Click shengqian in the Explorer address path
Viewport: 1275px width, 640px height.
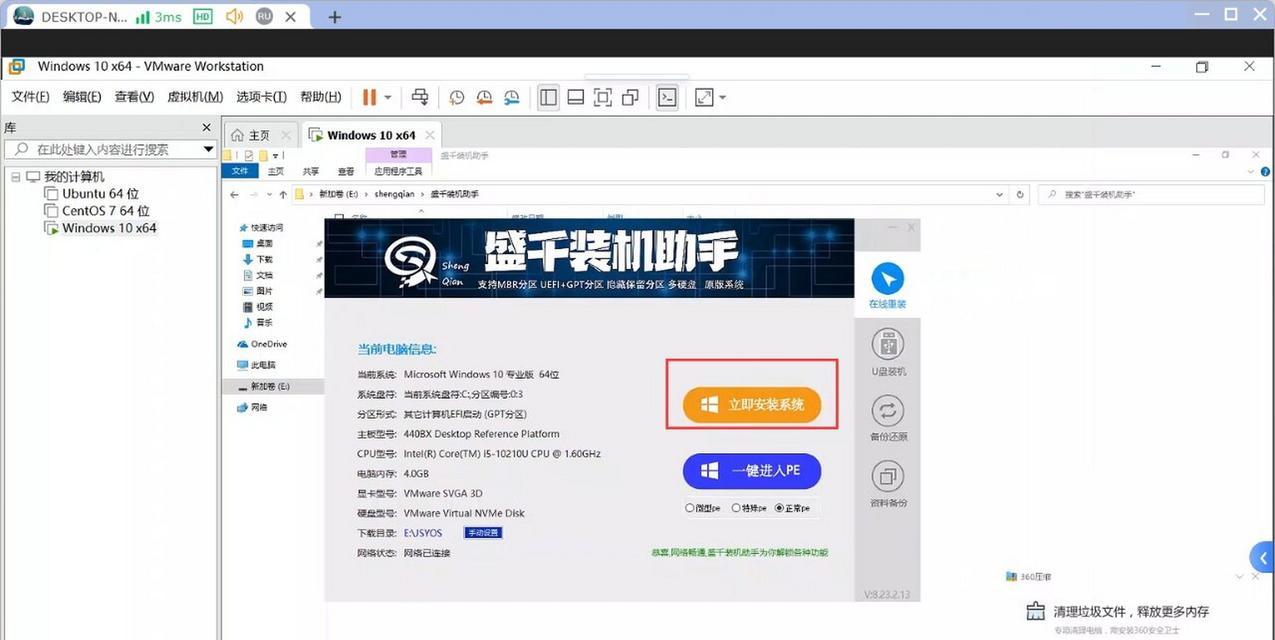pos(394,194)
